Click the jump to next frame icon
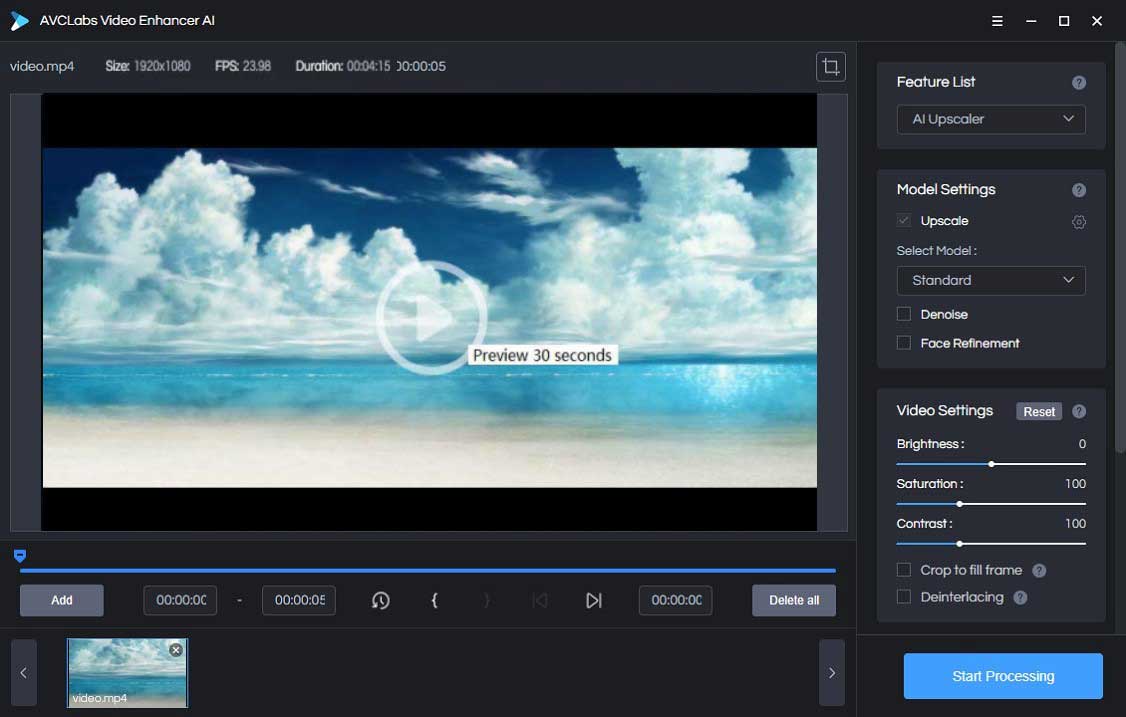The height and width of the screenshot is (717, 1126). tap(593, 600)
